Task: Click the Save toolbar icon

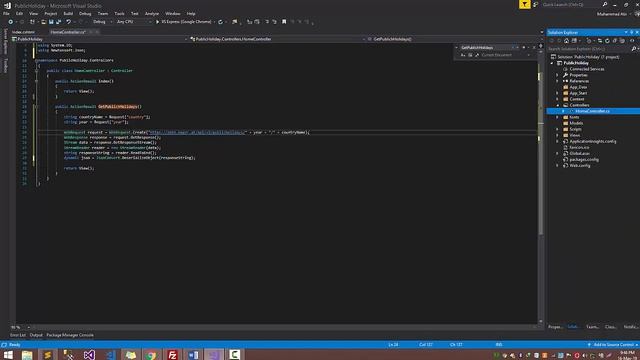Action: point(51,22)
